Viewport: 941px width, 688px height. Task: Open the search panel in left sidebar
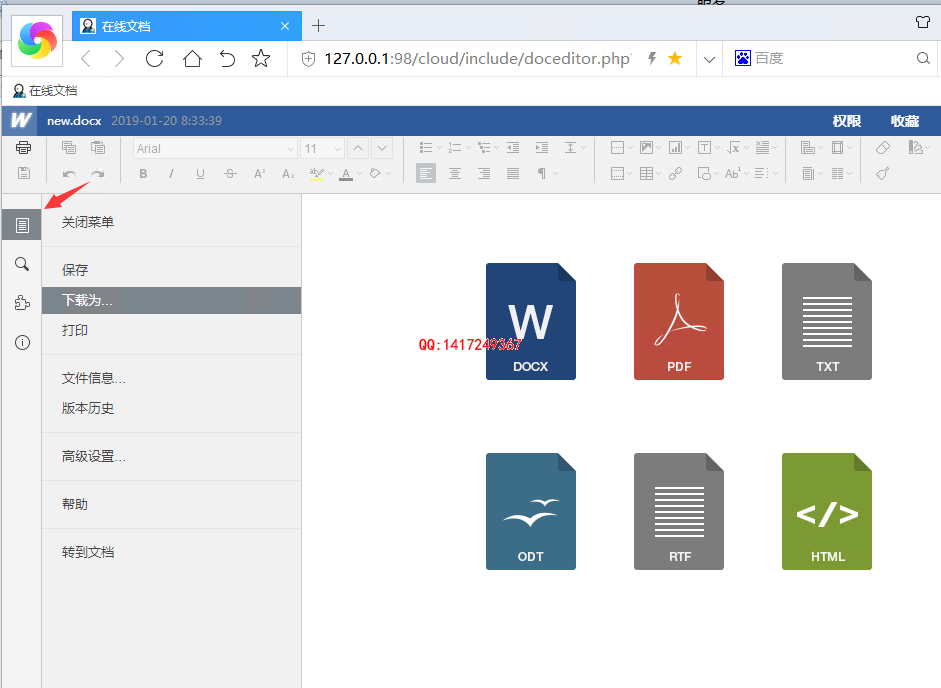(22, 264)
